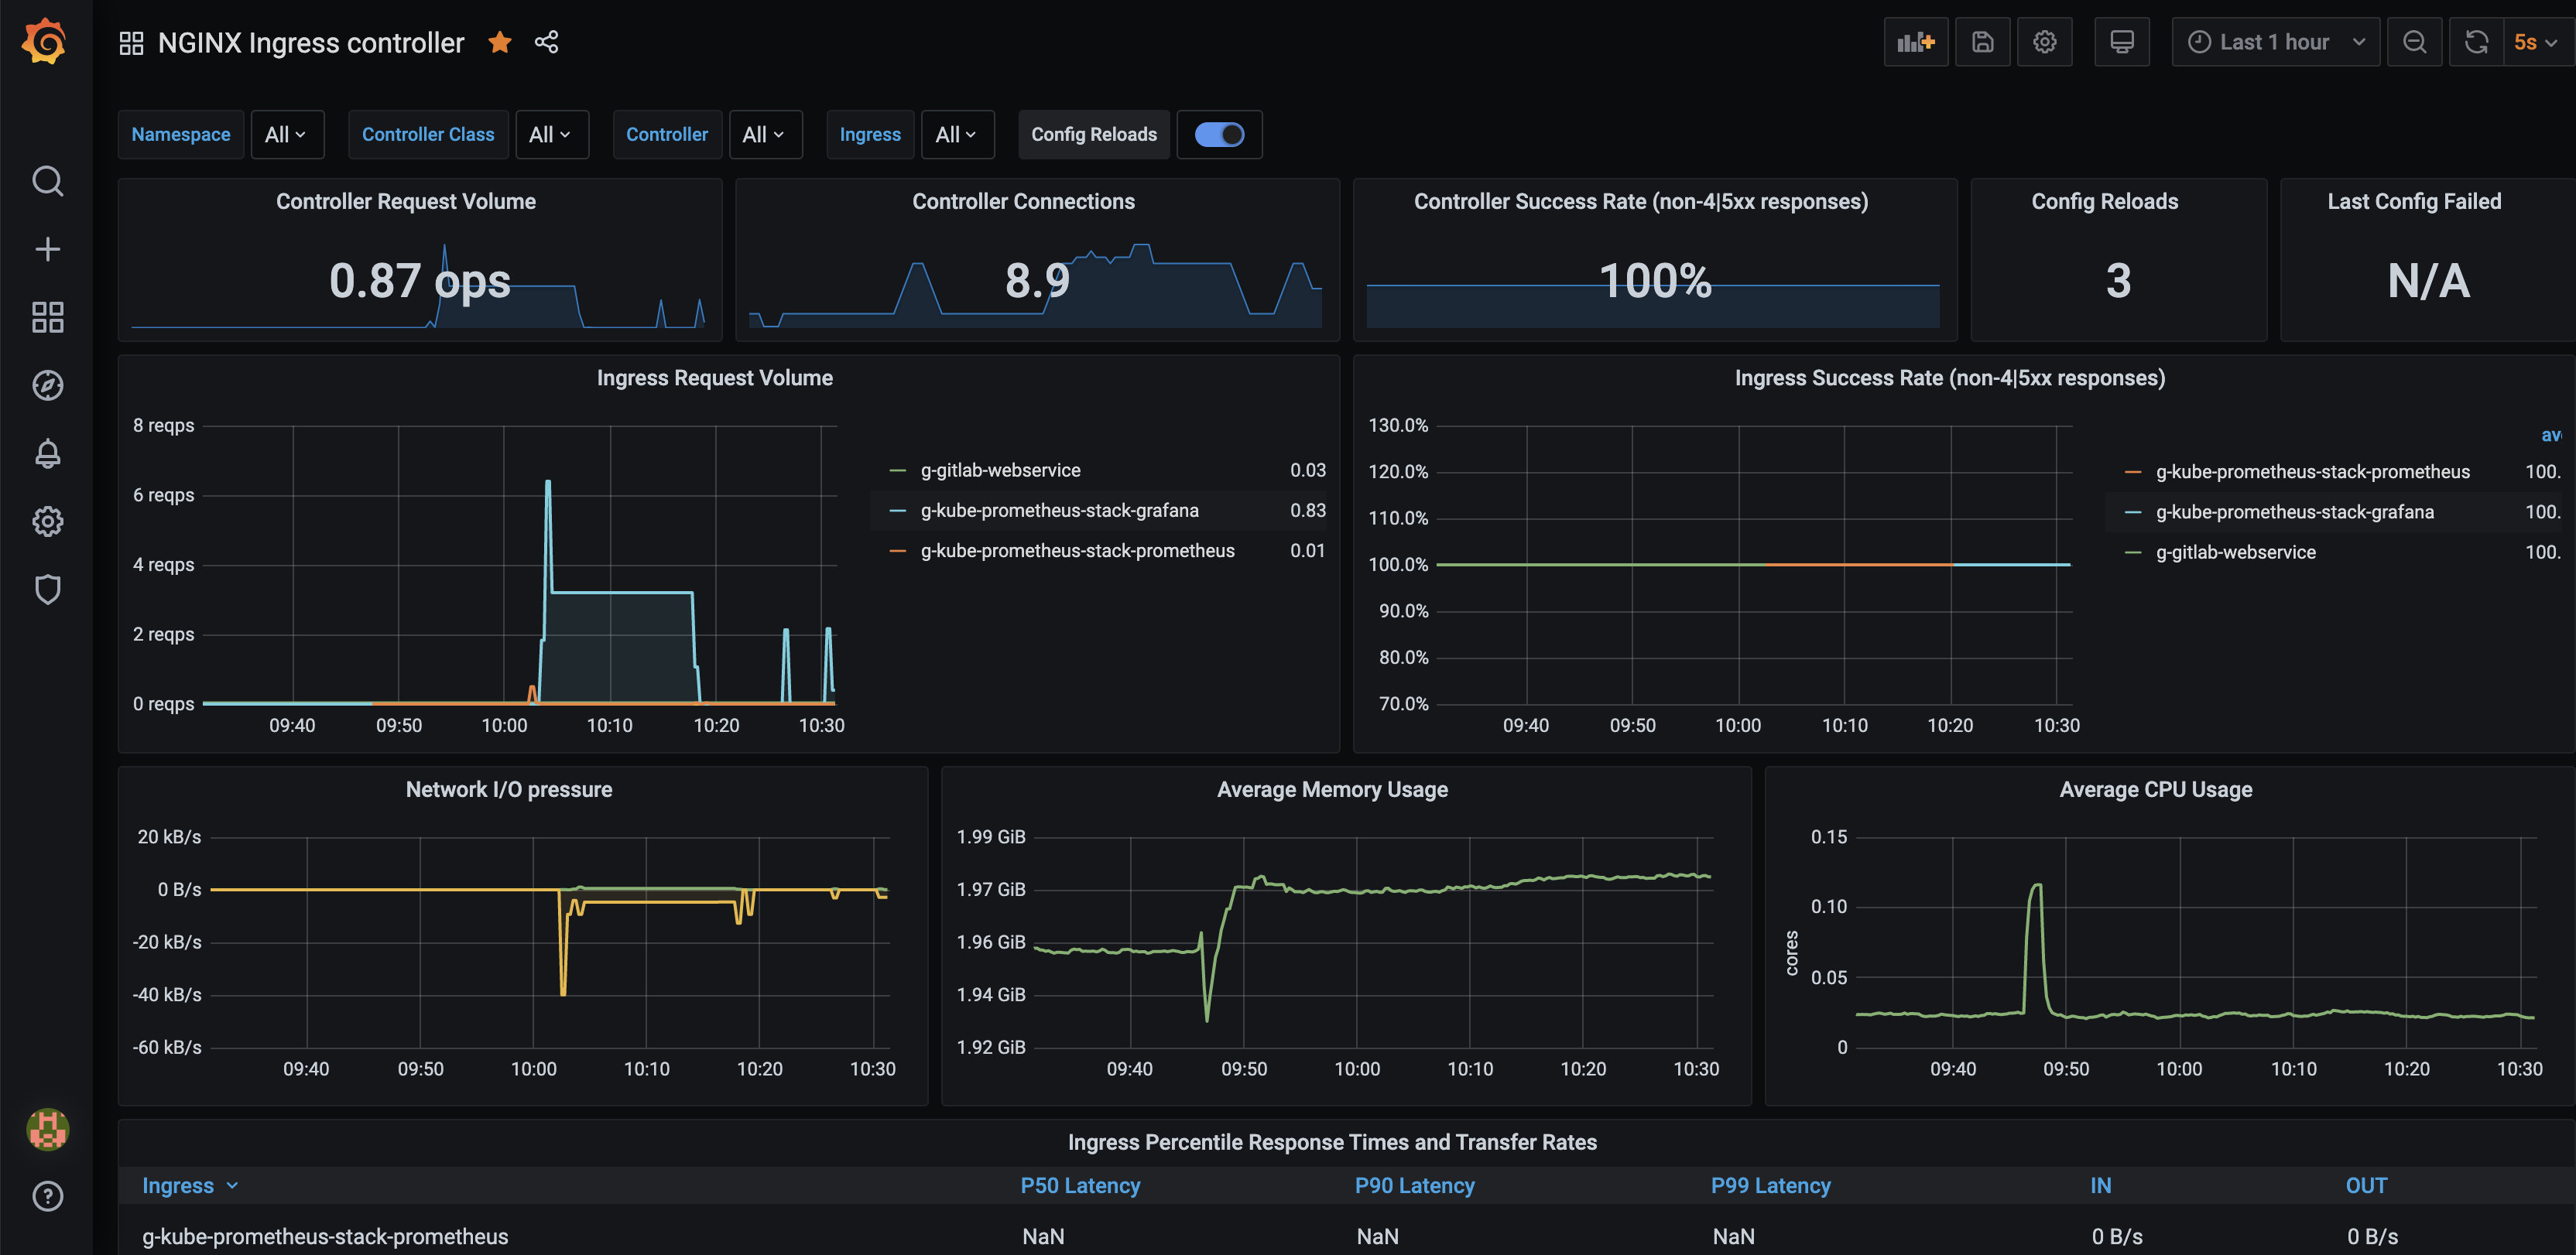This screenshot has height=1255, width=2576.
Task: Open the Configuration gear in sidebar
Action: (x=47, y=521)
